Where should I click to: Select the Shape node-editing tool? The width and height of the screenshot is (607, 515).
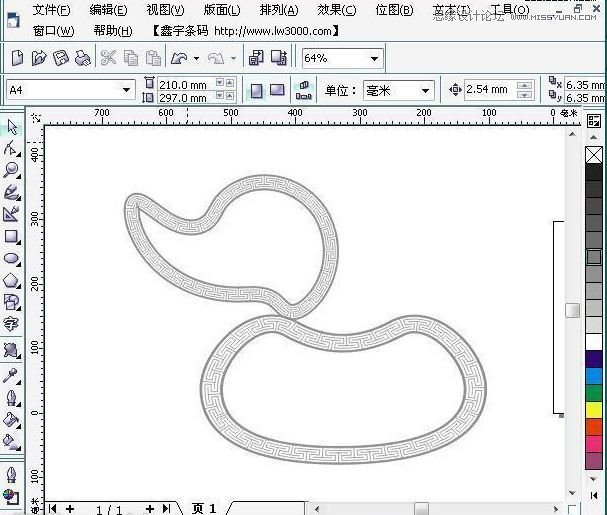point(12,148)
